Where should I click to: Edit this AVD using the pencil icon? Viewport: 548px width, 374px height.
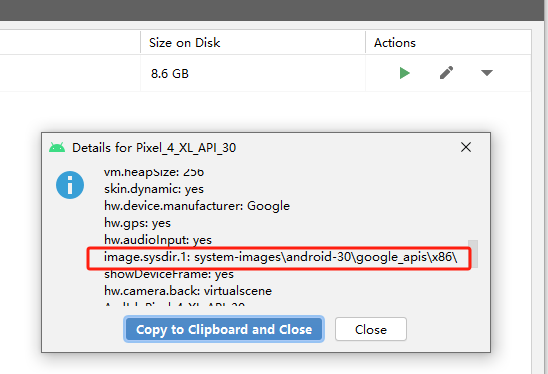[446, 73]
